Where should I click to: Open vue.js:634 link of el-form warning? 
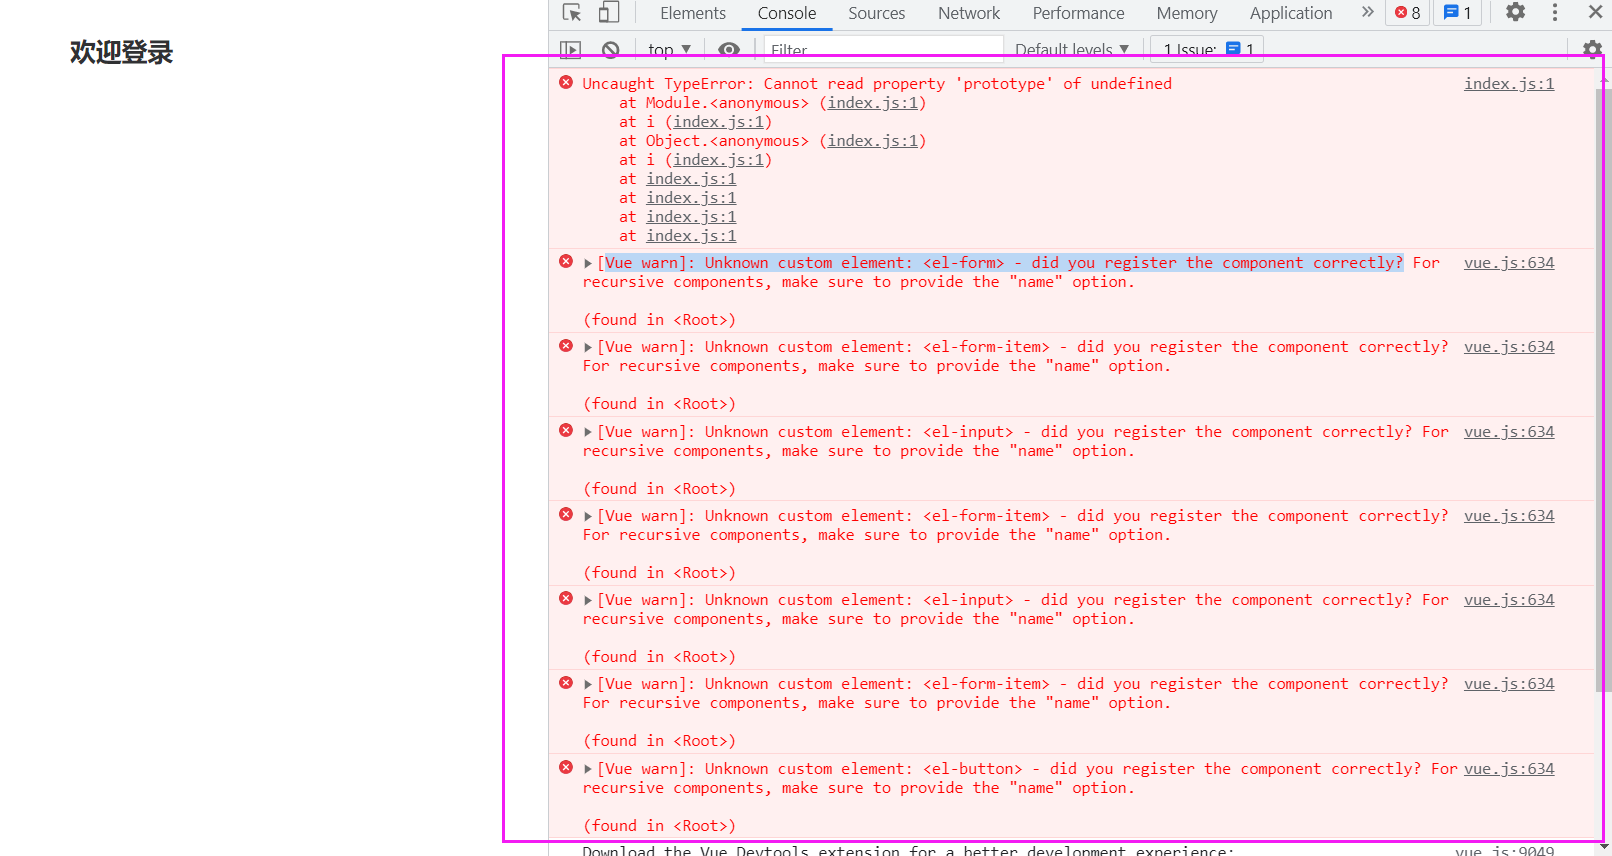coord(1509,263)
